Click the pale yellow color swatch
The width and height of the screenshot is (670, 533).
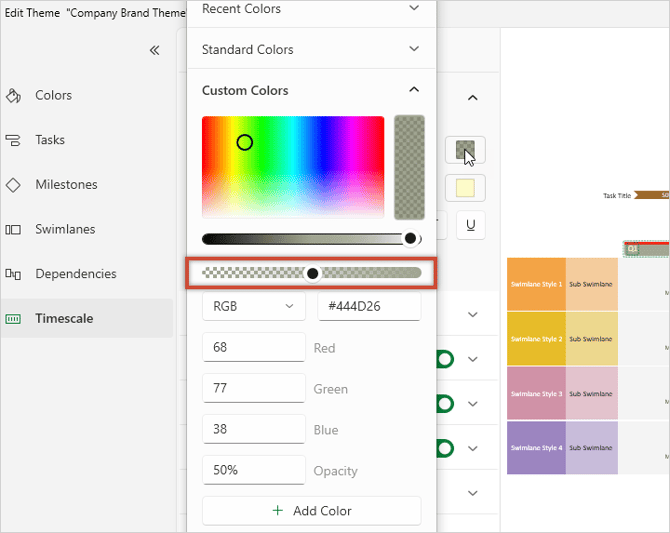pyautogui.click(x=465, y=188)
